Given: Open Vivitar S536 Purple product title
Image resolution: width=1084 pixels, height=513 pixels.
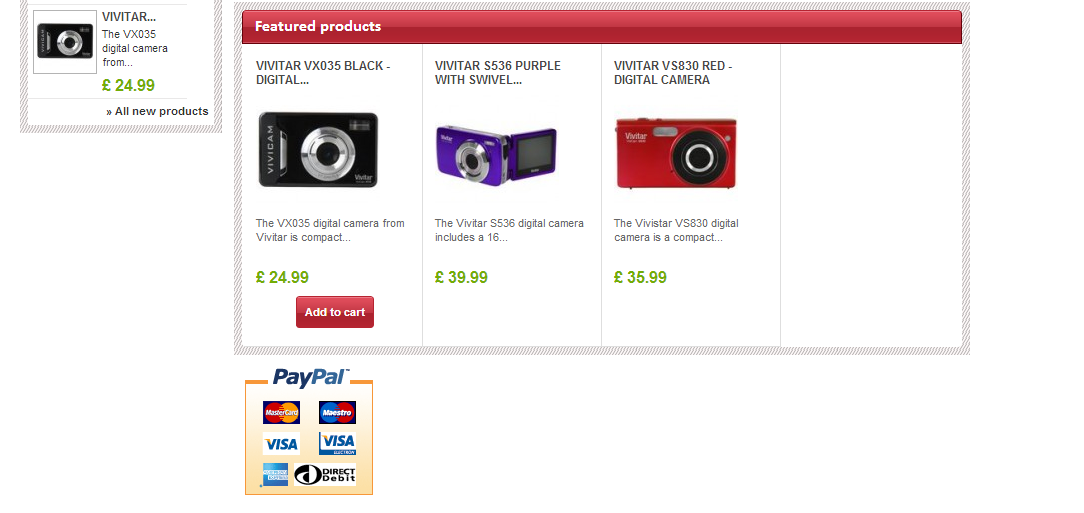Looking at the screenshot, I should click(x=498, y=73).
